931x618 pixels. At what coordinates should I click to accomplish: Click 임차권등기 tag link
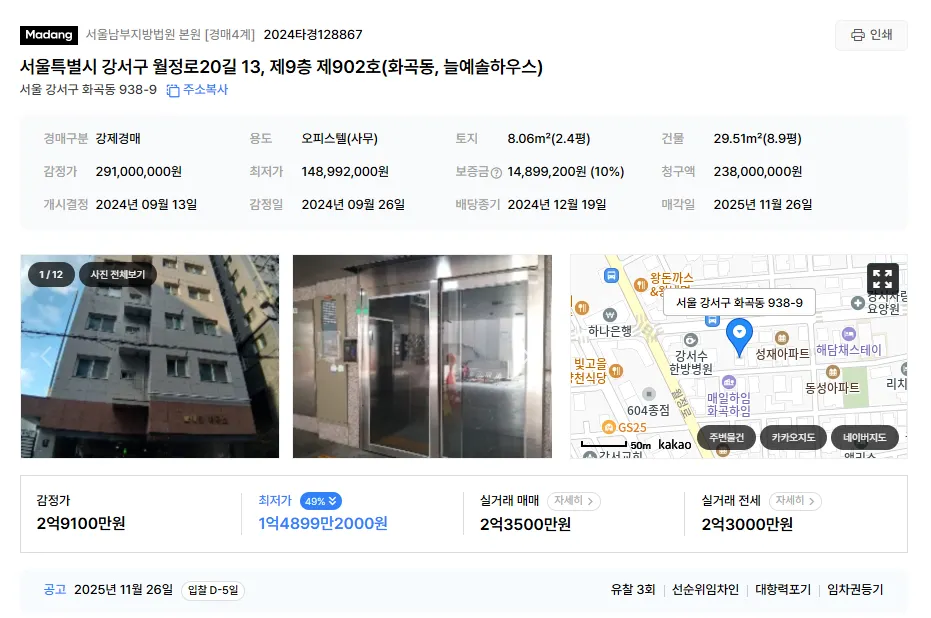point(855,590)
